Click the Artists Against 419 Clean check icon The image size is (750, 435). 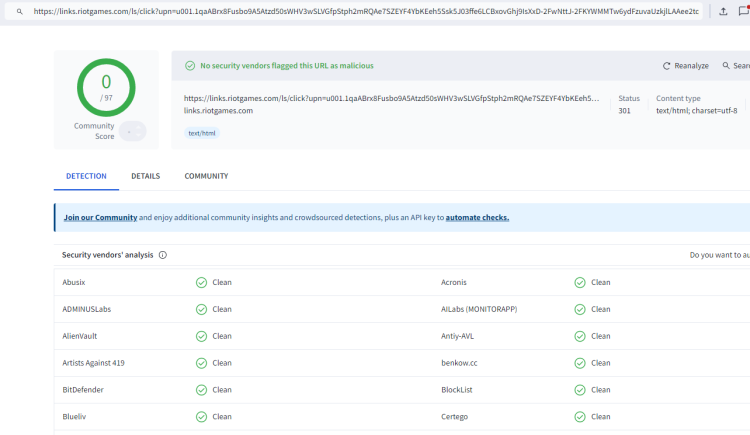pyautogui.click(x=201, y=363)
